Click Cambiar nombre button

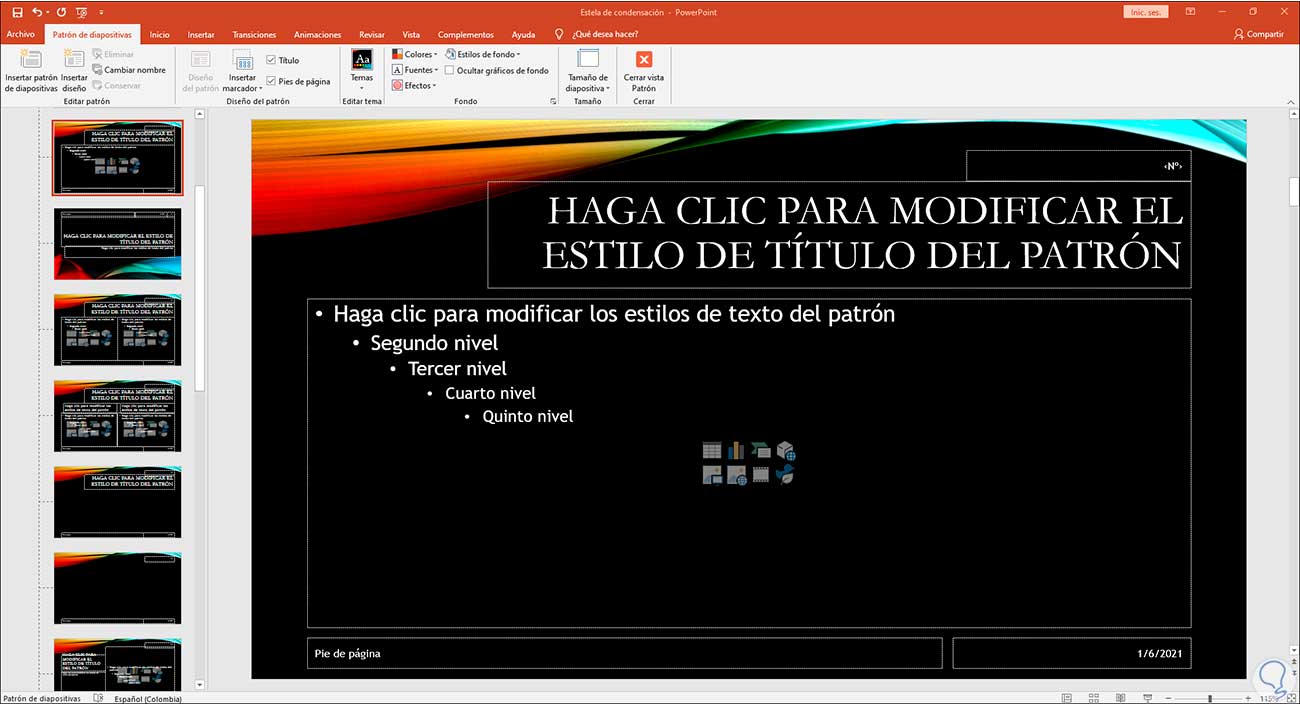pyautogui.click(x=129, y=70)
